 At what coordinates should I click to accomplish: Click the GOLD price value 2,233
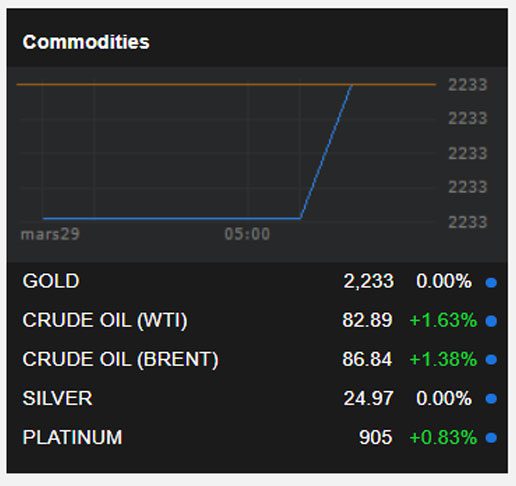368,282
